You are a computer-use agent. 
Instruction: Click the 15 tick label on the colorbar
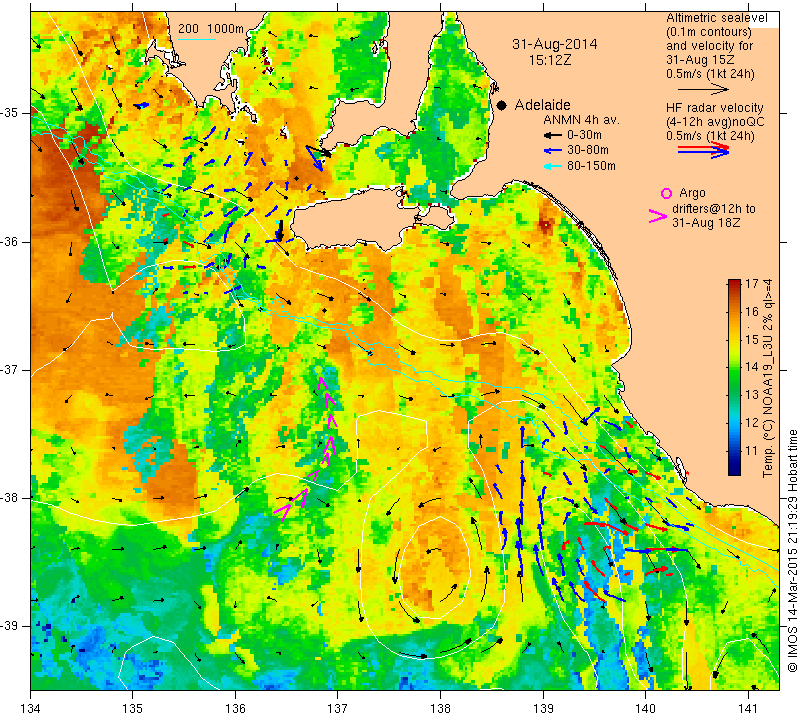coord(752,340)
